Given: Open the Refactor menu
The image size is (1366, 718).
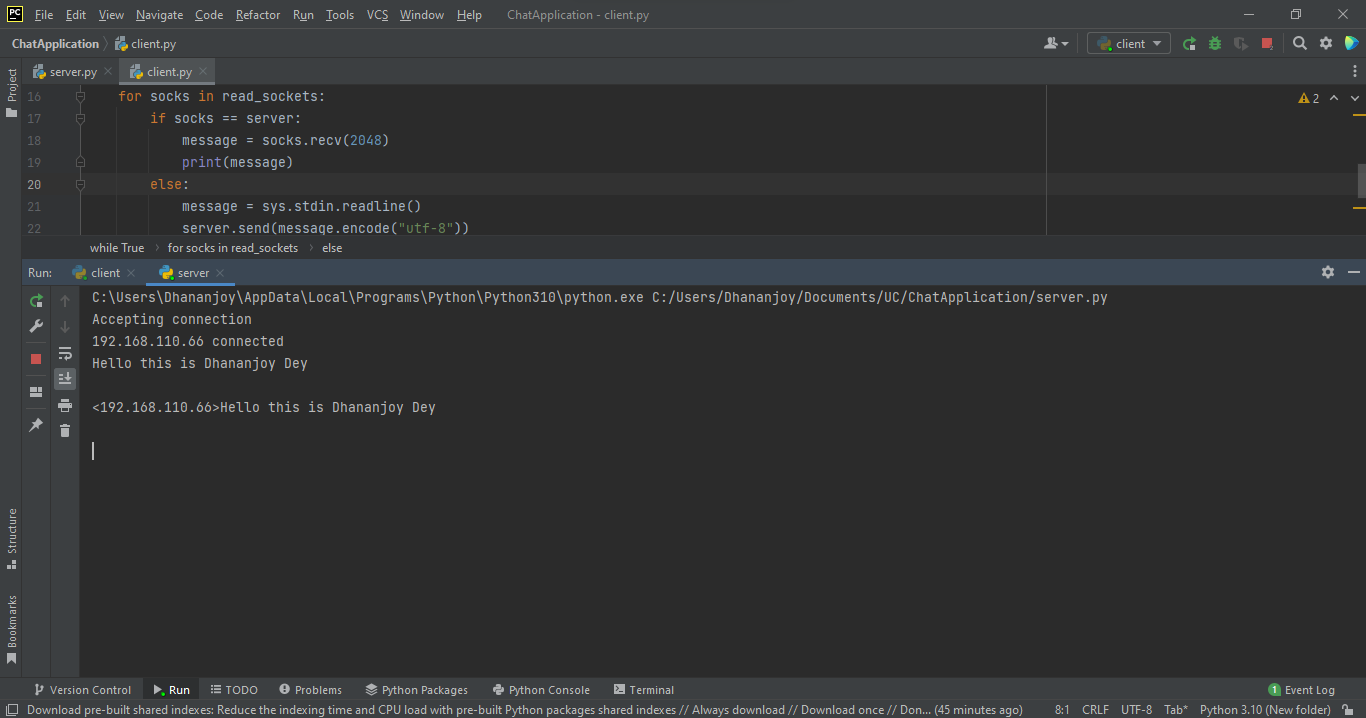Looking at the screenshot, I should (x=258, y=15).
